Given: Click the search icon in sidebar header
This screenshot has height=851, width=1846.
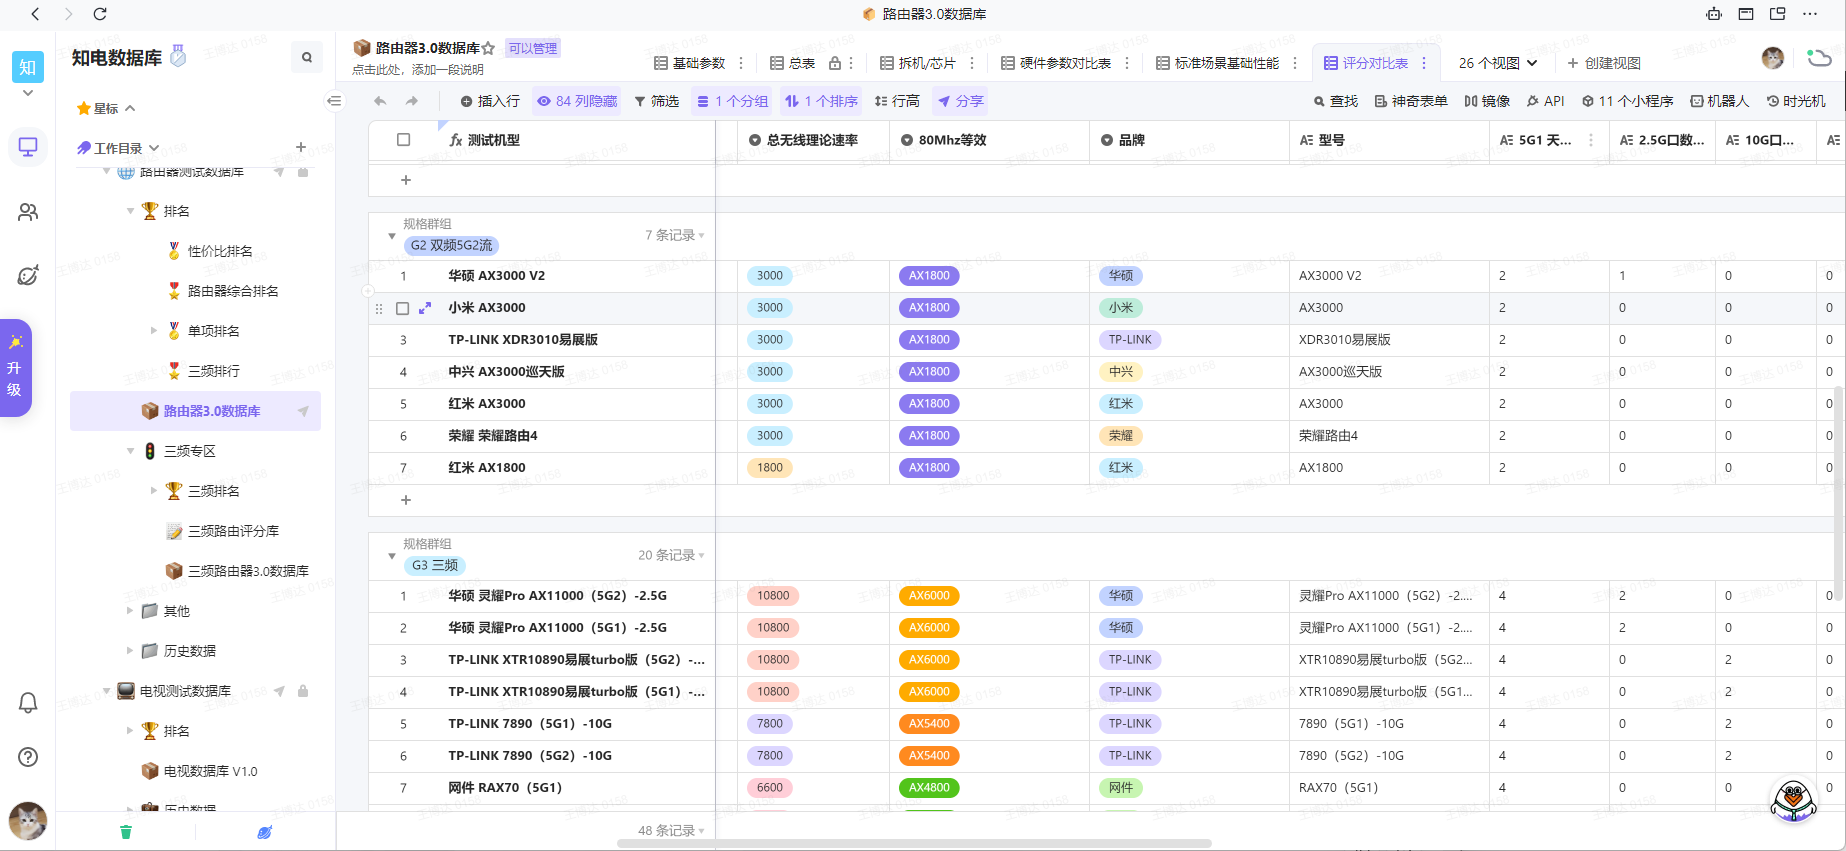Looking at the screenshot, I should [x=307, y=58].
